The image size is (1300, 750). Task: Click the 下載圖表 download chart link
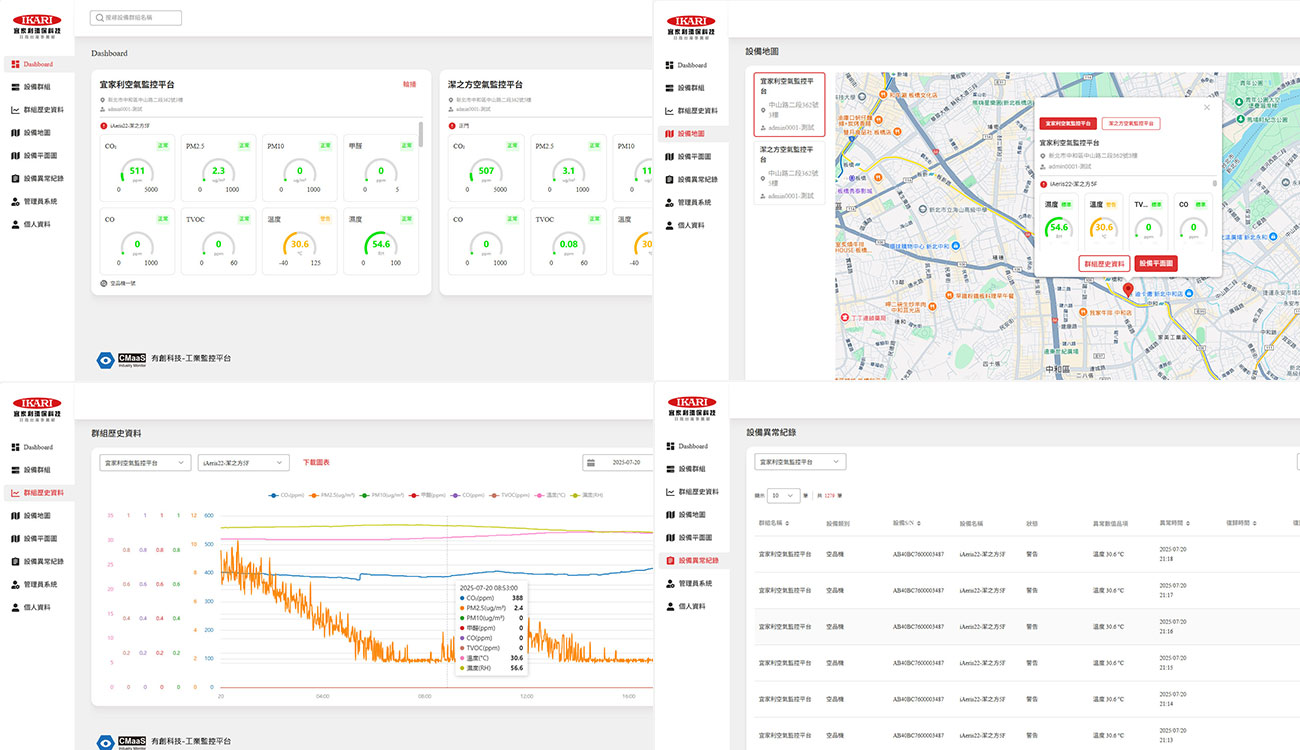[316, 463]
